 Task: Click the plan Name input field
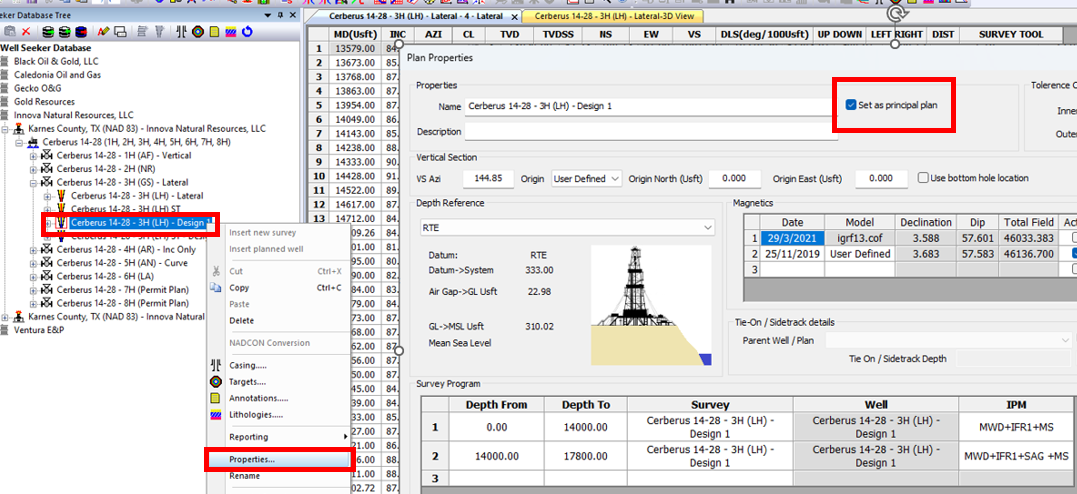(650, 106)
